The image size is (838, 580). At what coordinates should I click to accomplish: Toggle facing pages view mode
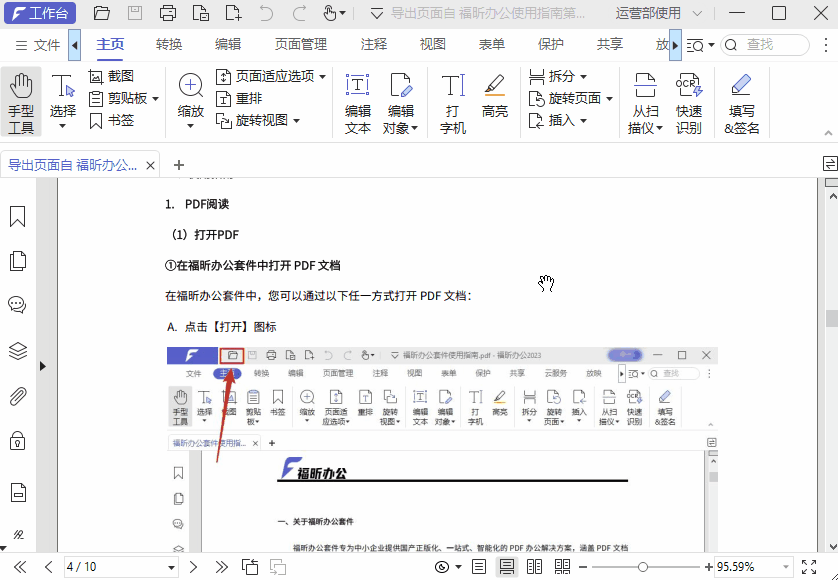[533, 565]
